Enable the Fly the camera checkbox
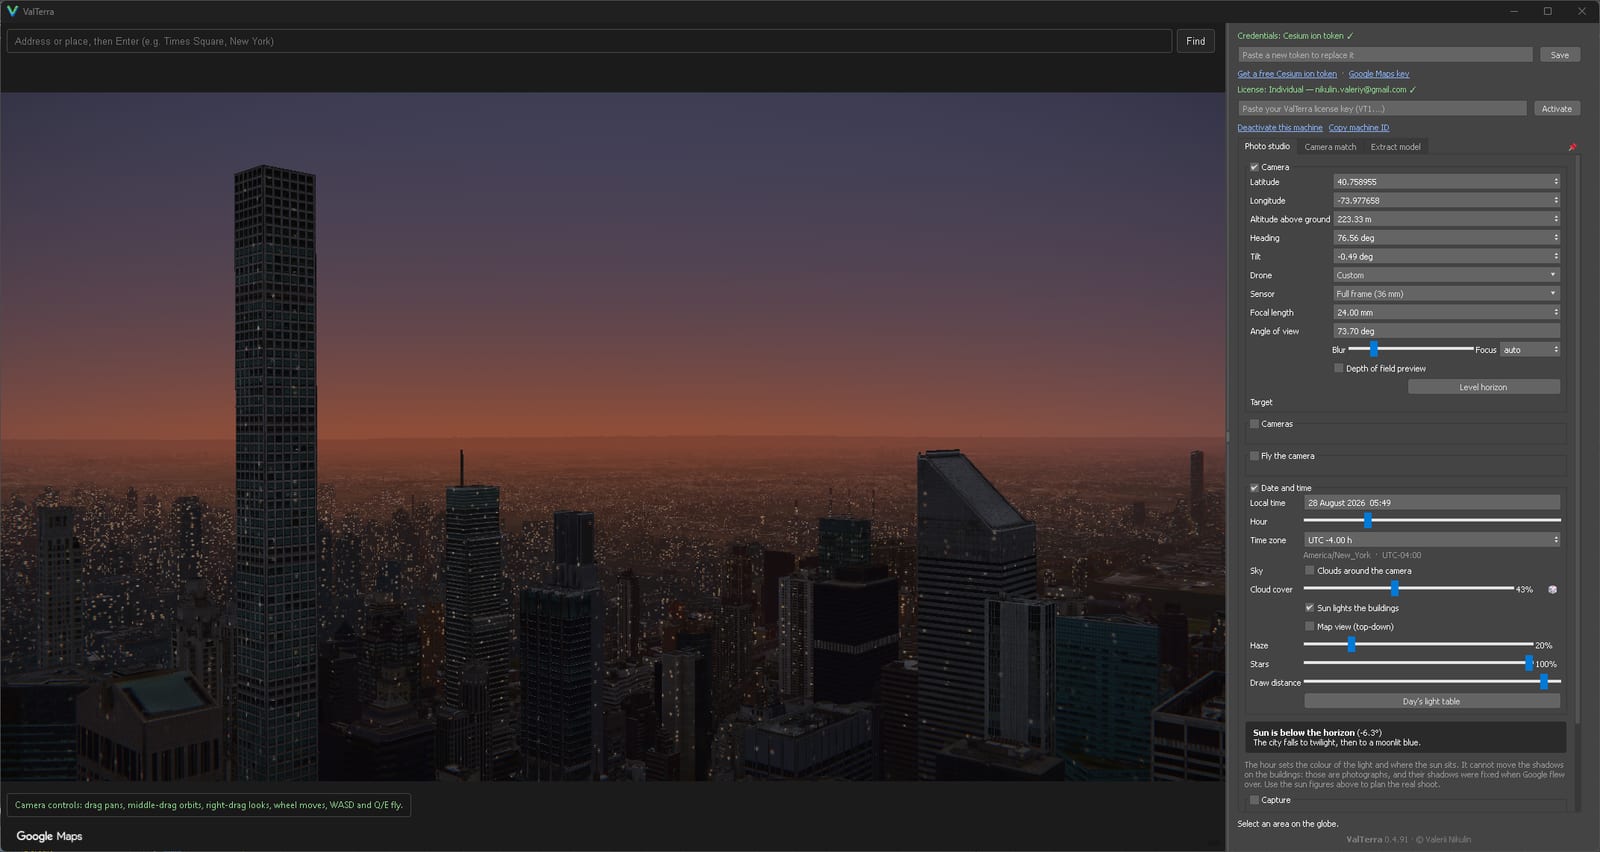This screenshot has width=1600, height=852. 1254,456
